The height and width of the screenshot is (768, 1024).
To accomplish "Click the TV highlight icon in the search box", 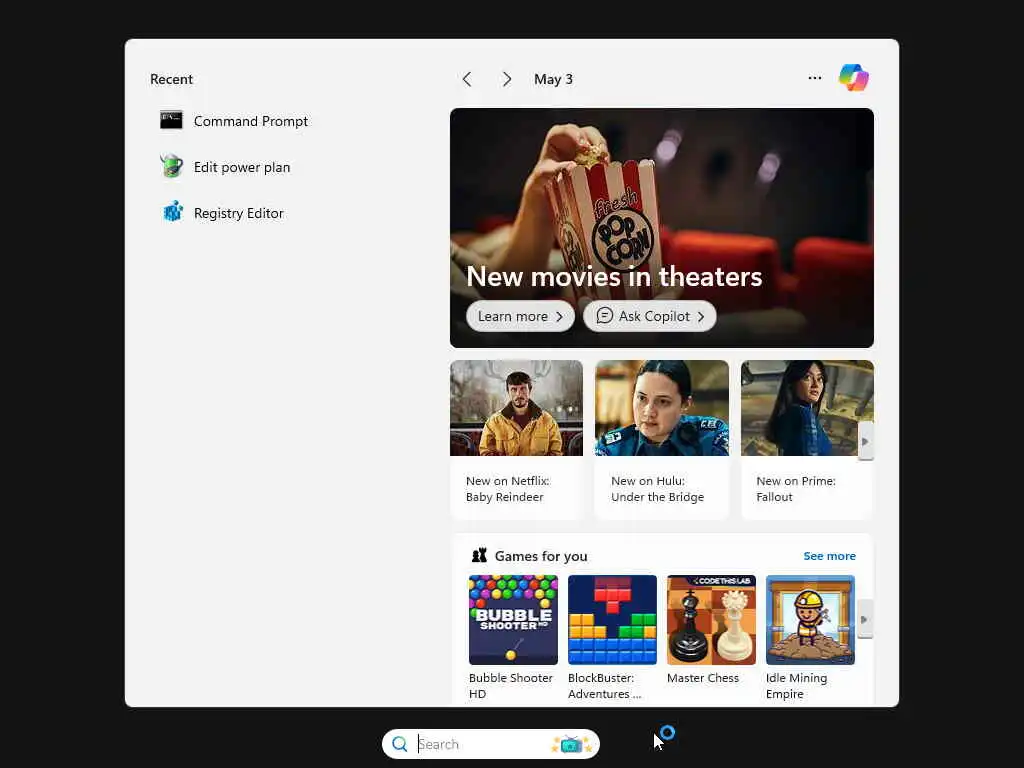I will pos(571,744).
